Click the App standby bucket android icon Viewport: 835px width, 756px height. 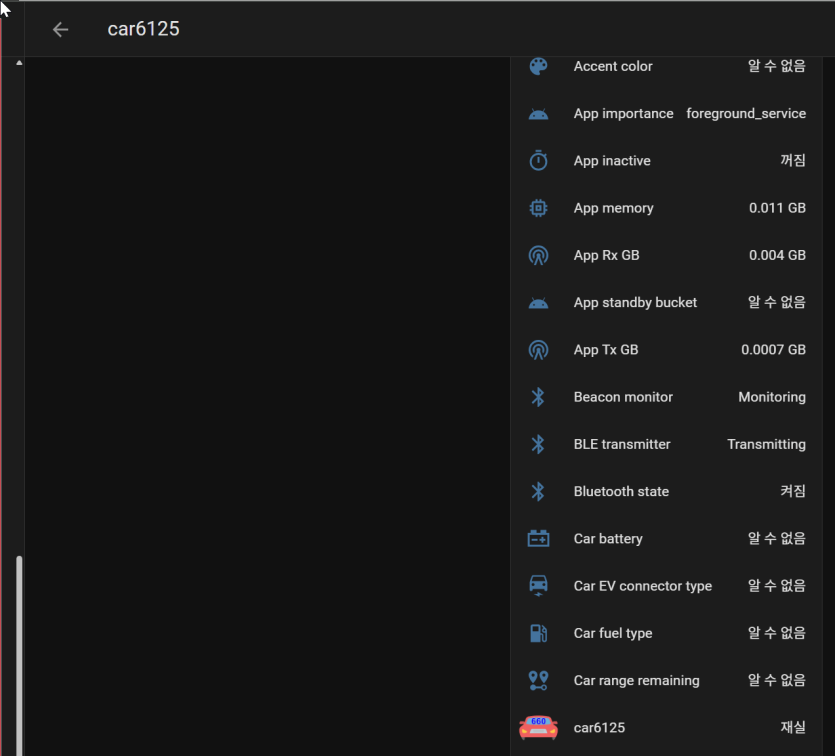coord(538,303)
